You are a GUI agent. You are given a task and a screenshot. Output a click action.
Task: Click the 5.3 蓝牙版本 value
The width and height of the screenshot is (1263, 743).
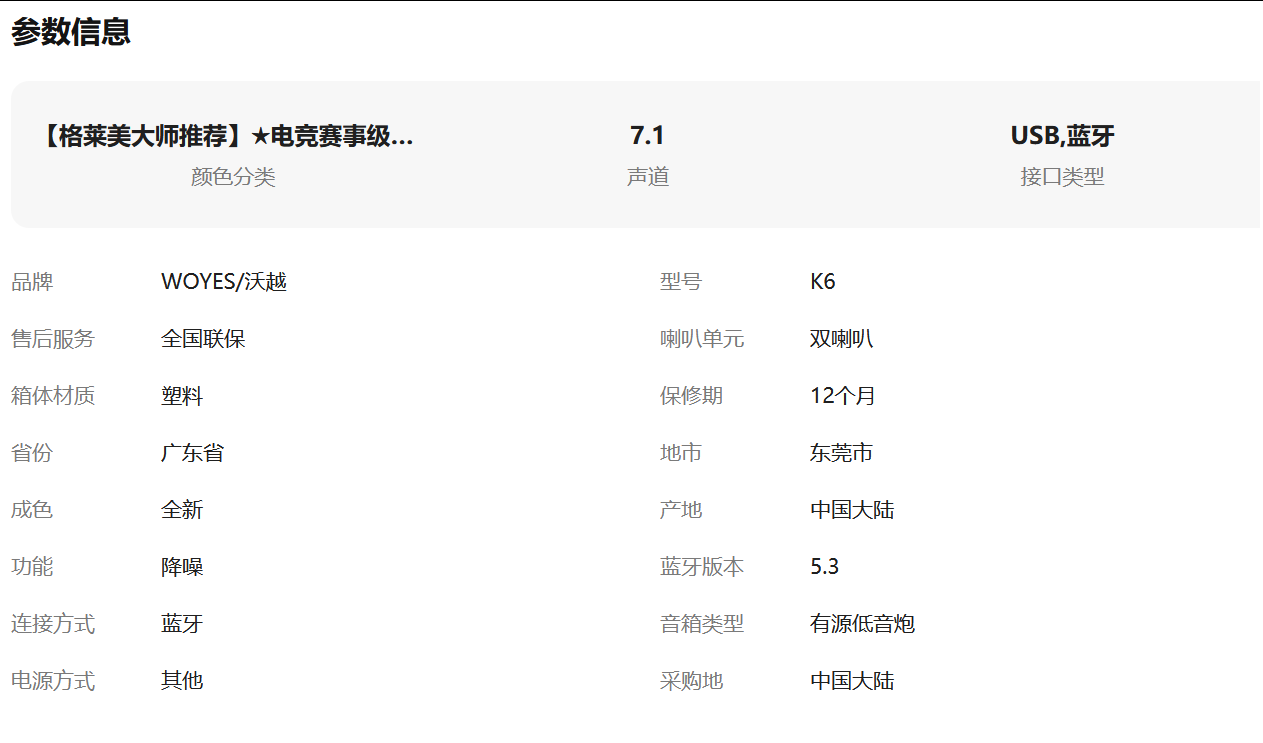[x=824, y=566]
